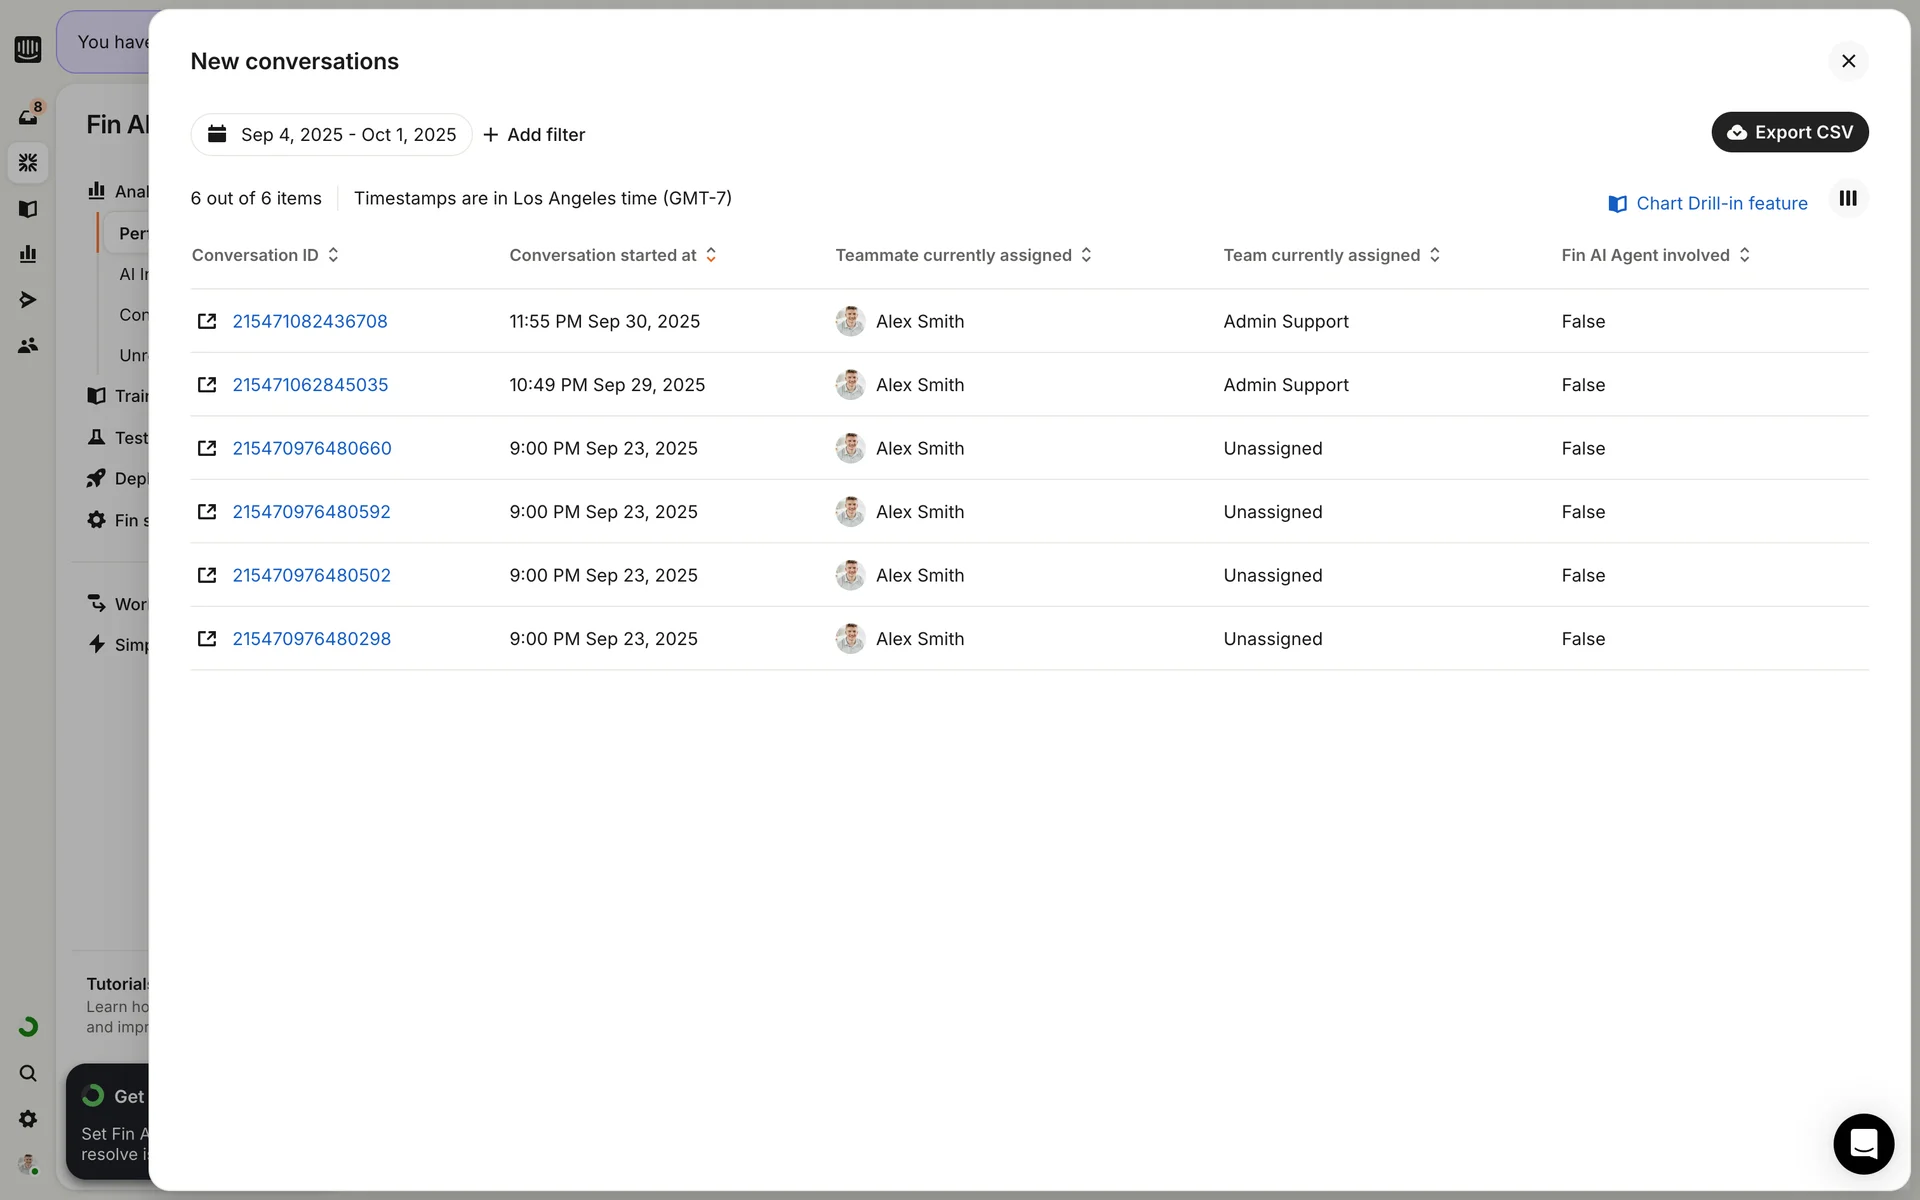1920x1200 pixels.
Task: Click Add filter
Action: (x=534, y=135)
